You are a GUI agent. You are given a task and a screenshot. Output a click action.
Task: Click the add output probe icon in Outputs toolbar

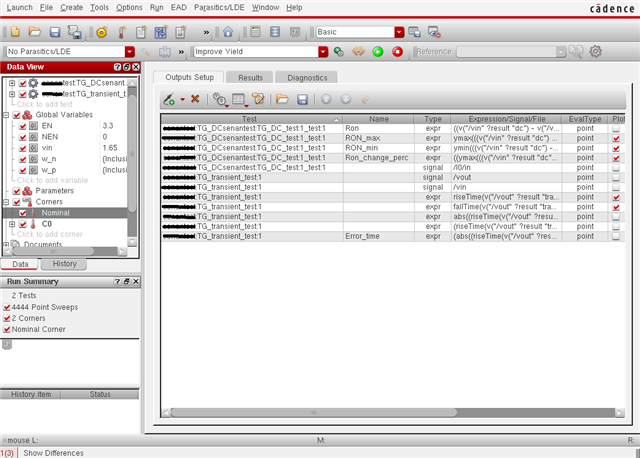pyautogui.click(x=169, y=99)
